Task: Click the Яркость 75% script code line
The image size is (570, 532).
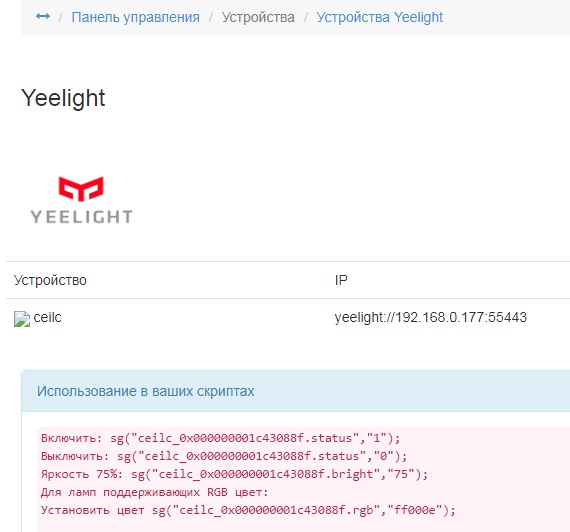Action: pyautogui.click(x=234, y=474)
